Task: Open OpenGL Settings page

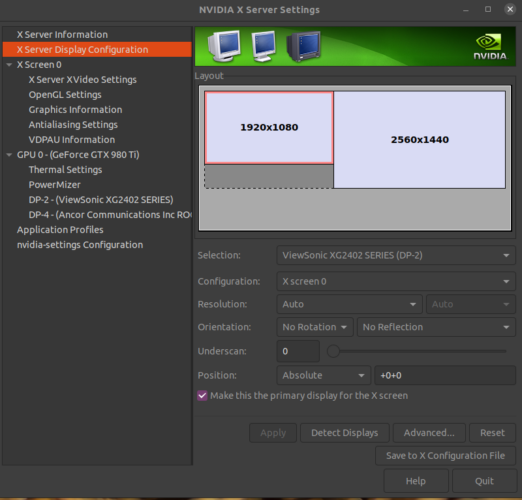Action: tap(65, 95)
